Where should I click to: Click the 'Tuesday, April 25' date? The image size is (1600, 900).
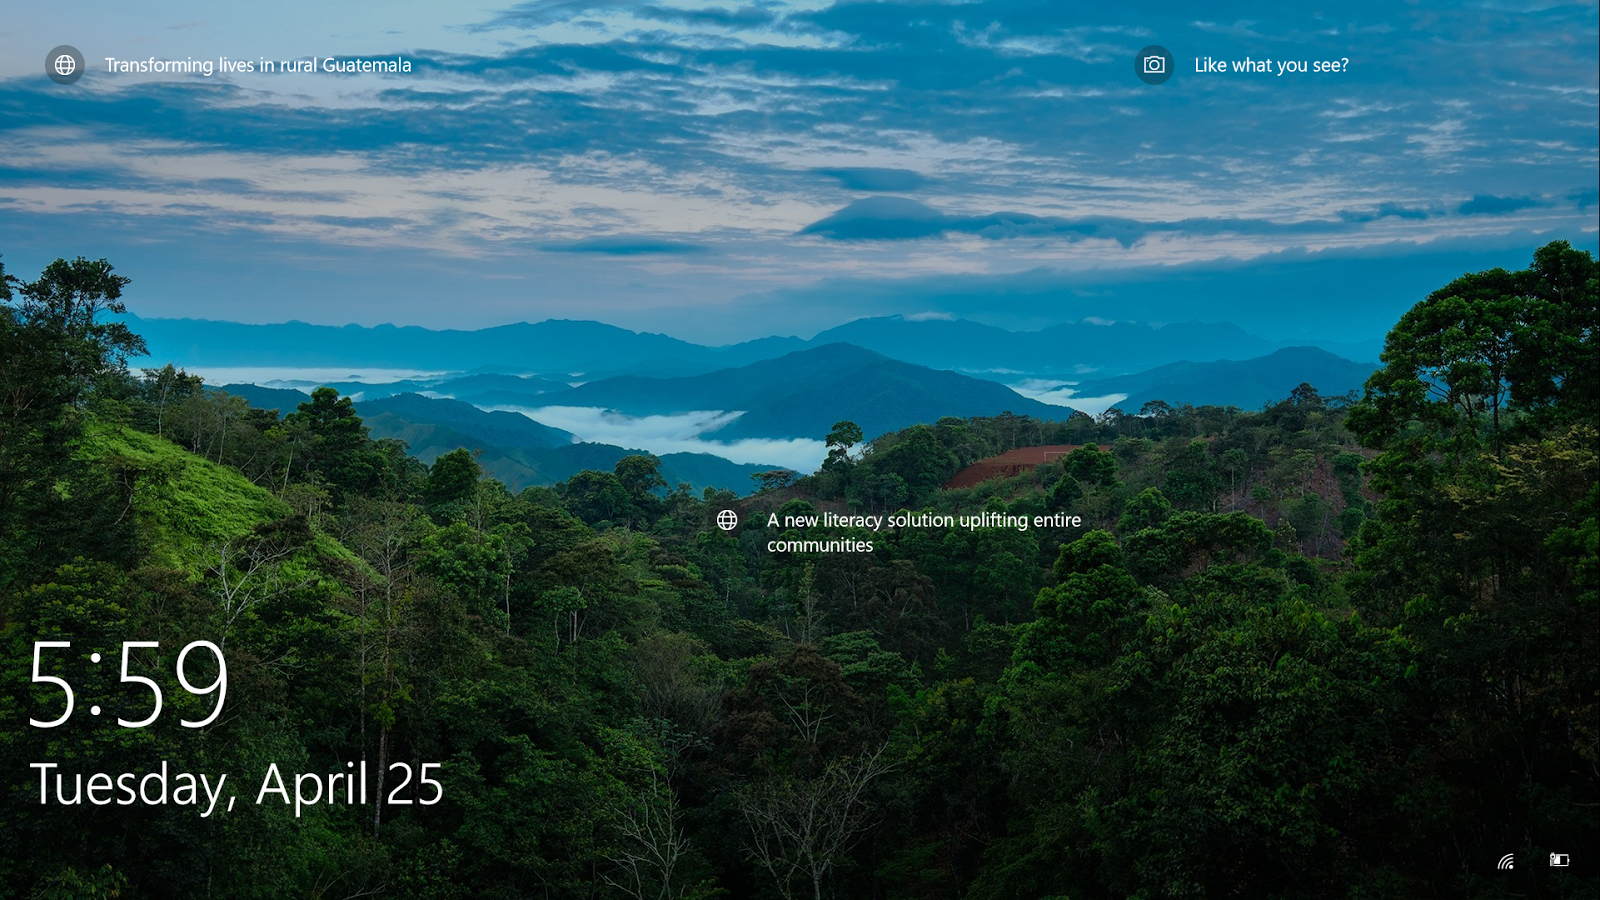pos(237,785)
